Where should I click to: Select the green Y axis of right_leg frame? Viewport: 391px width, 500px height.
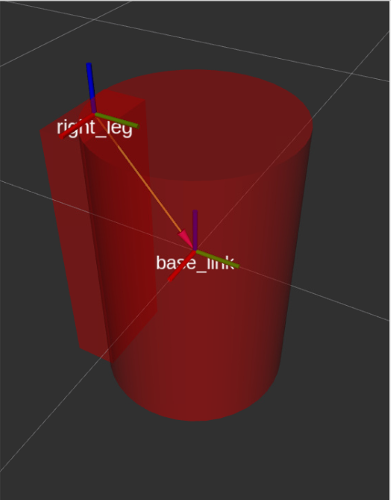[117, 121]
